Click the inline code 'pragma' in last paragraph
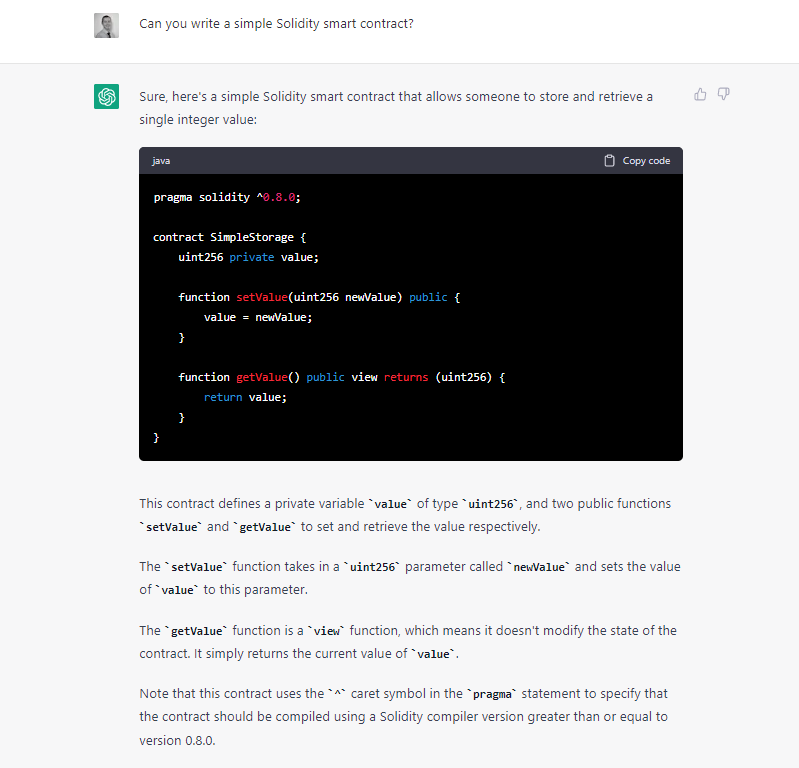This screenshot has width=799, height=768. click(x=492, y=694)
